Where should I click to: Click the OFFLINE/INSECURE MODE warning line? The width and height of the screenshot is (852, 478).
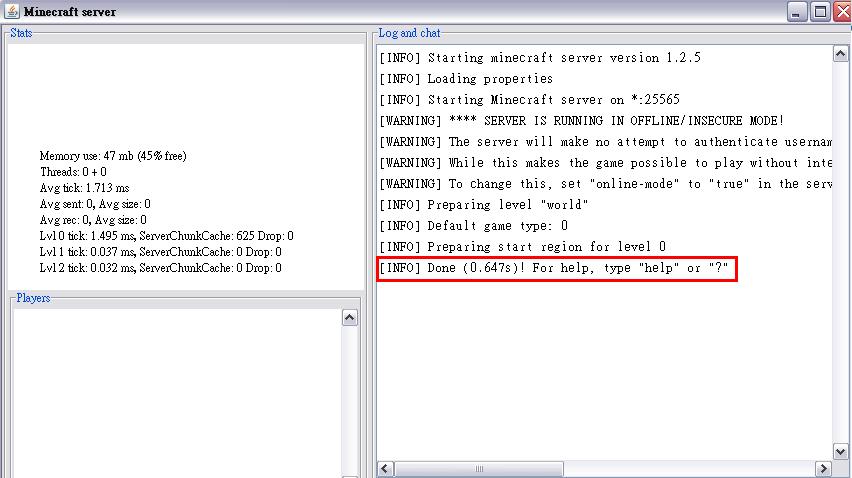[x=582, y=121]
